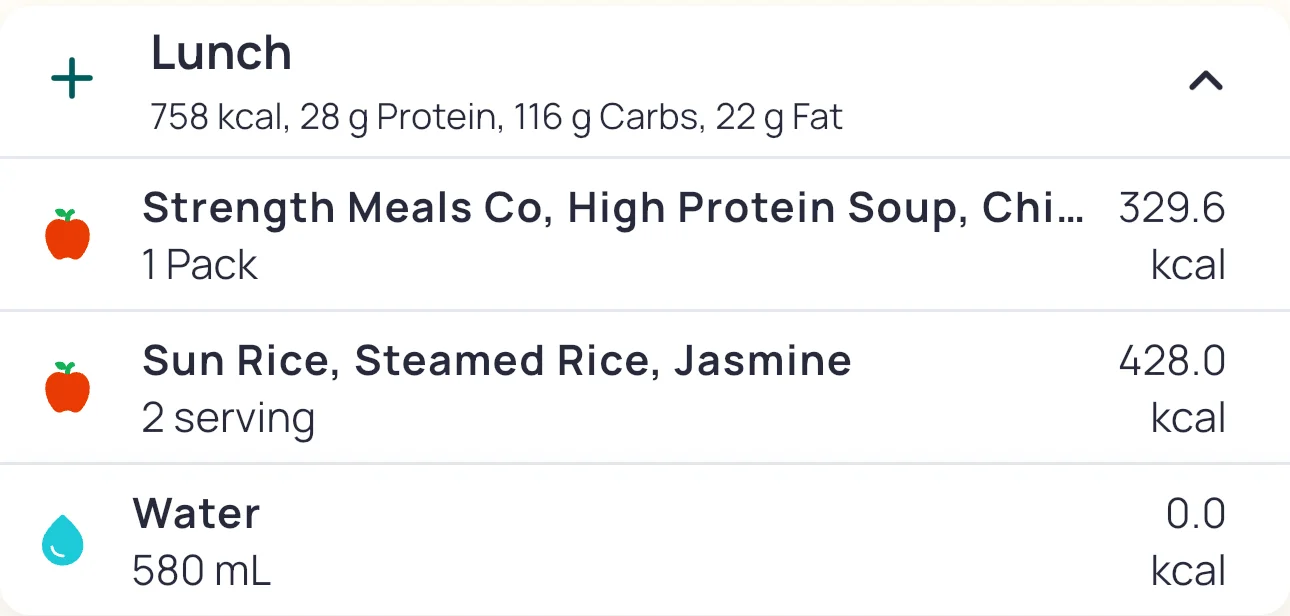Open the Lunch meal heading
This screenshot has height=616, width=1290.
coord(221,53)
